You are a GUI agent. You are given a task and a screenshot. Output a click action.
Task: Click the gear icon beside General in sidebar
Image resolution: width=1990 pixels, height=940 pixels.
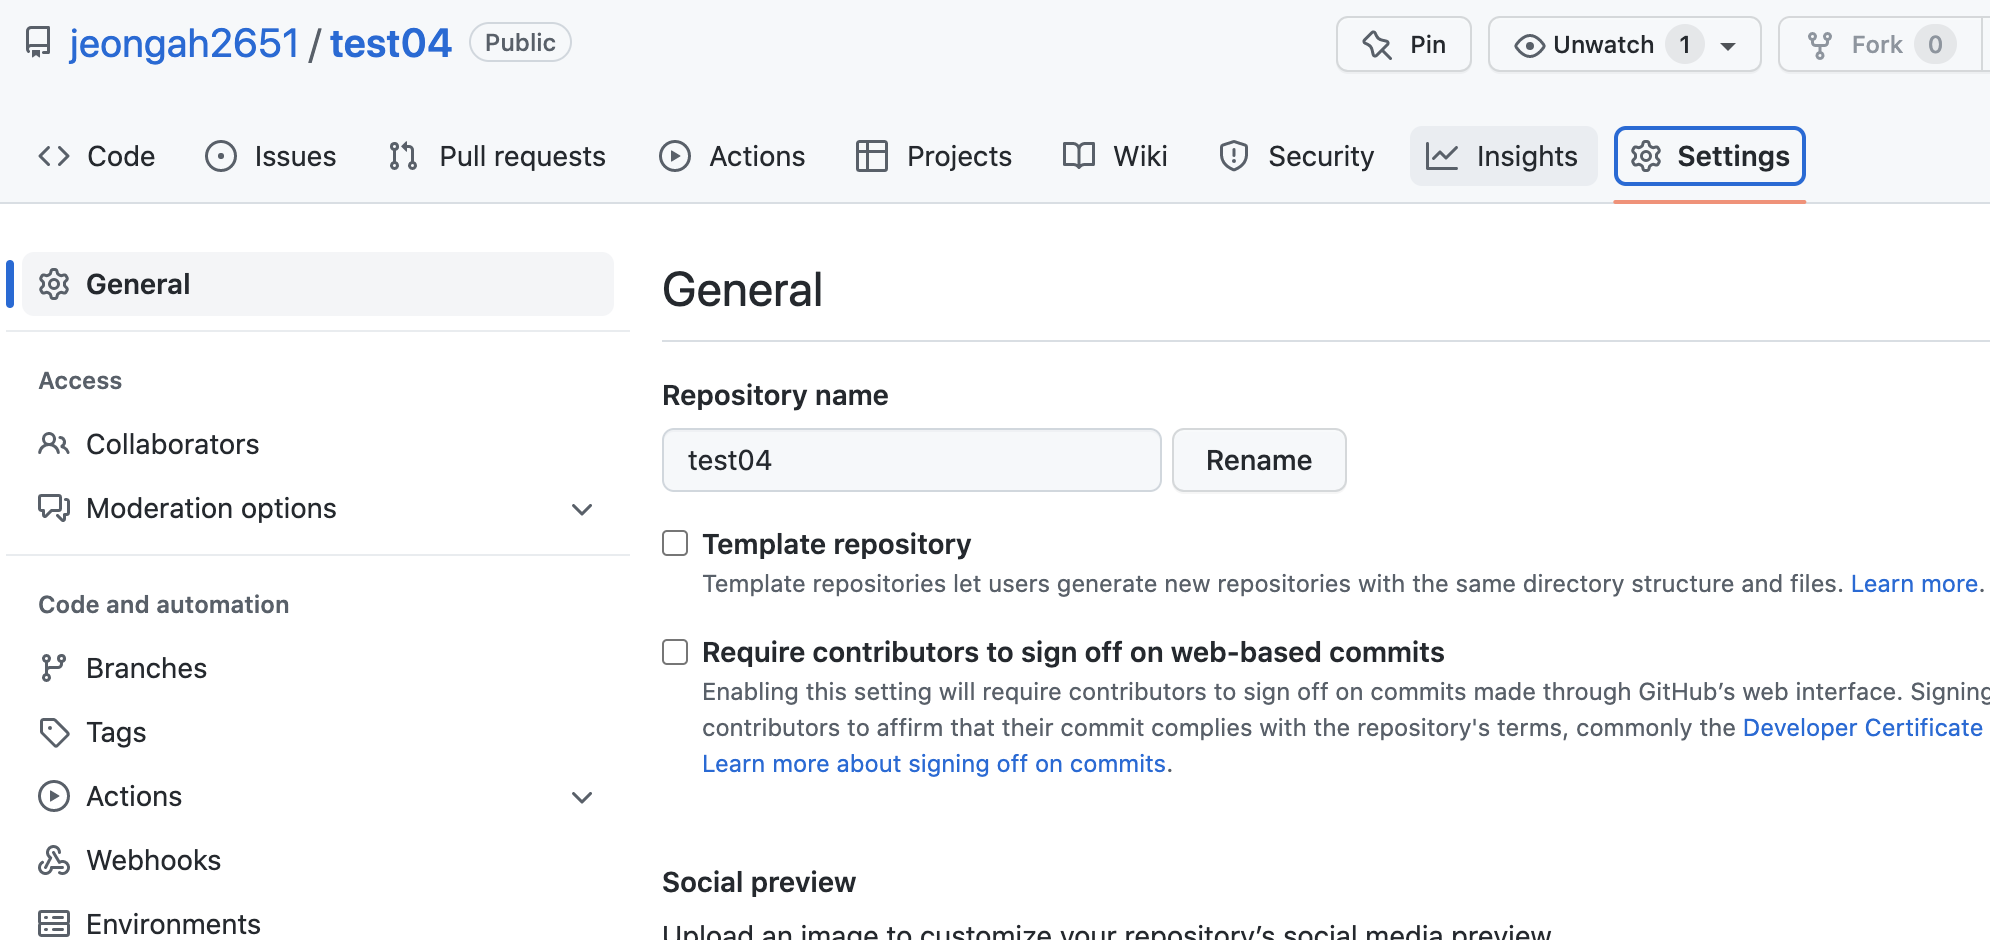54,284
